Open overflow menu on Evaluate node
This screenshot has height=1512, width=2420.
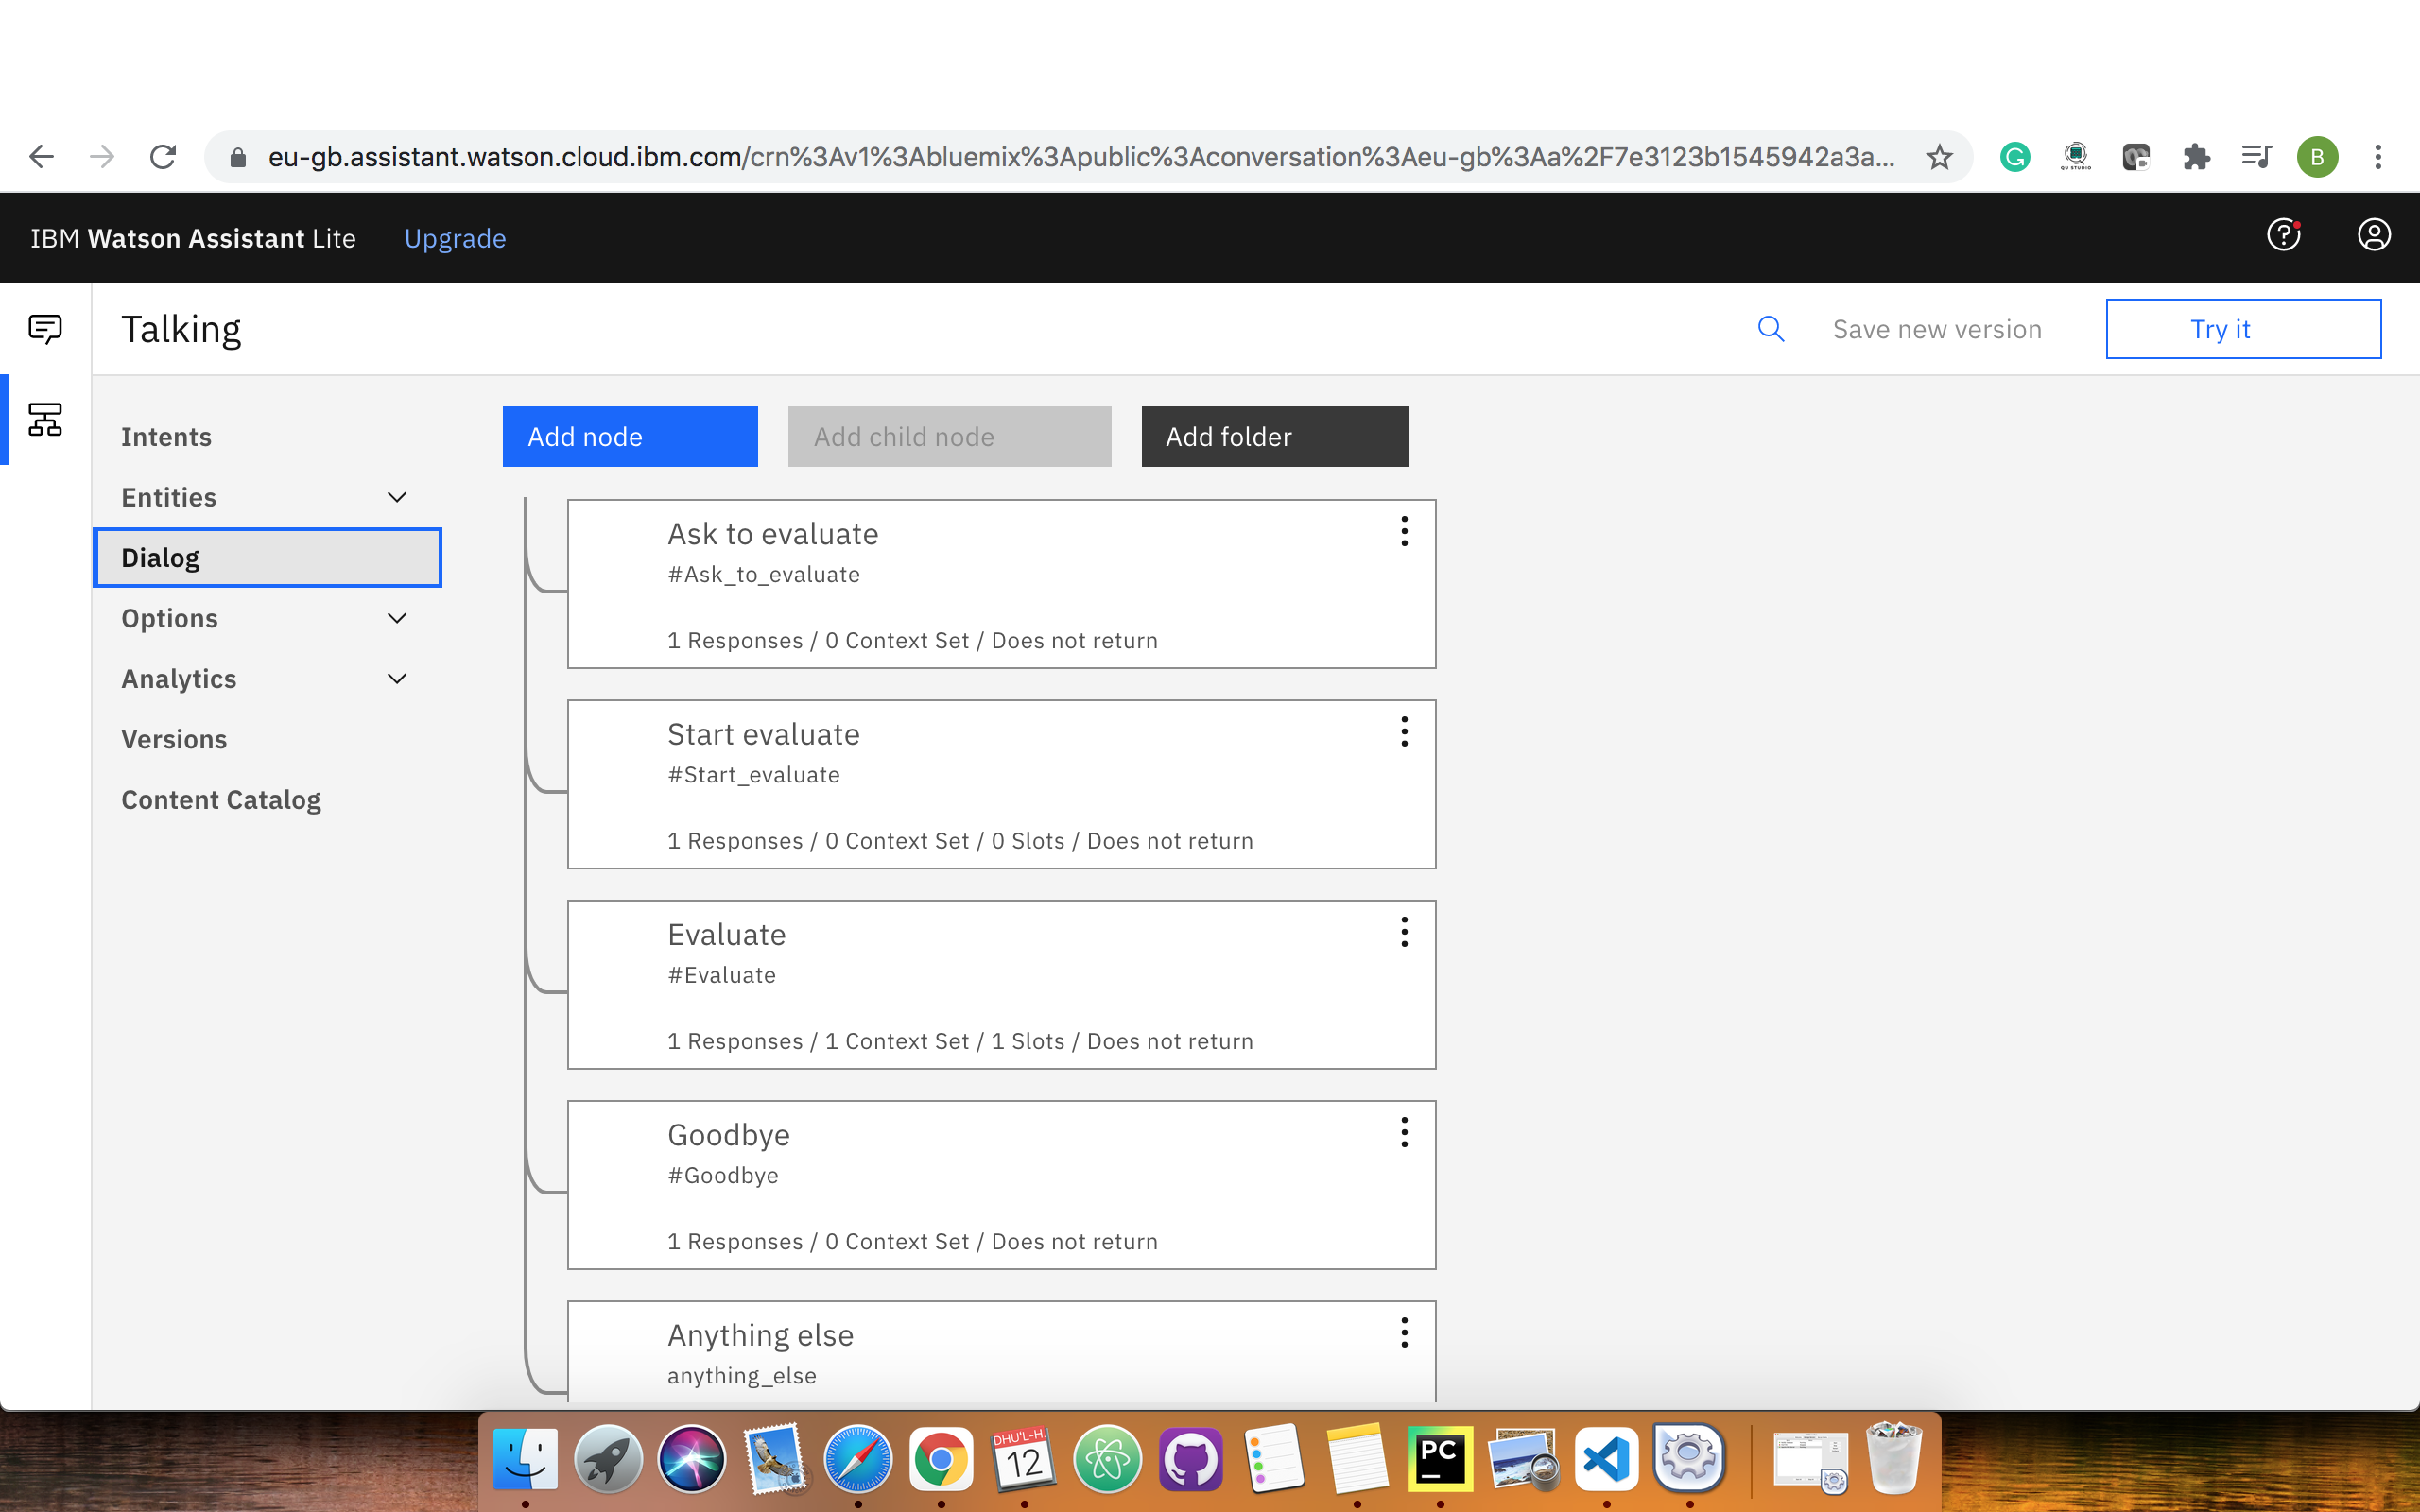point(1404,932)
